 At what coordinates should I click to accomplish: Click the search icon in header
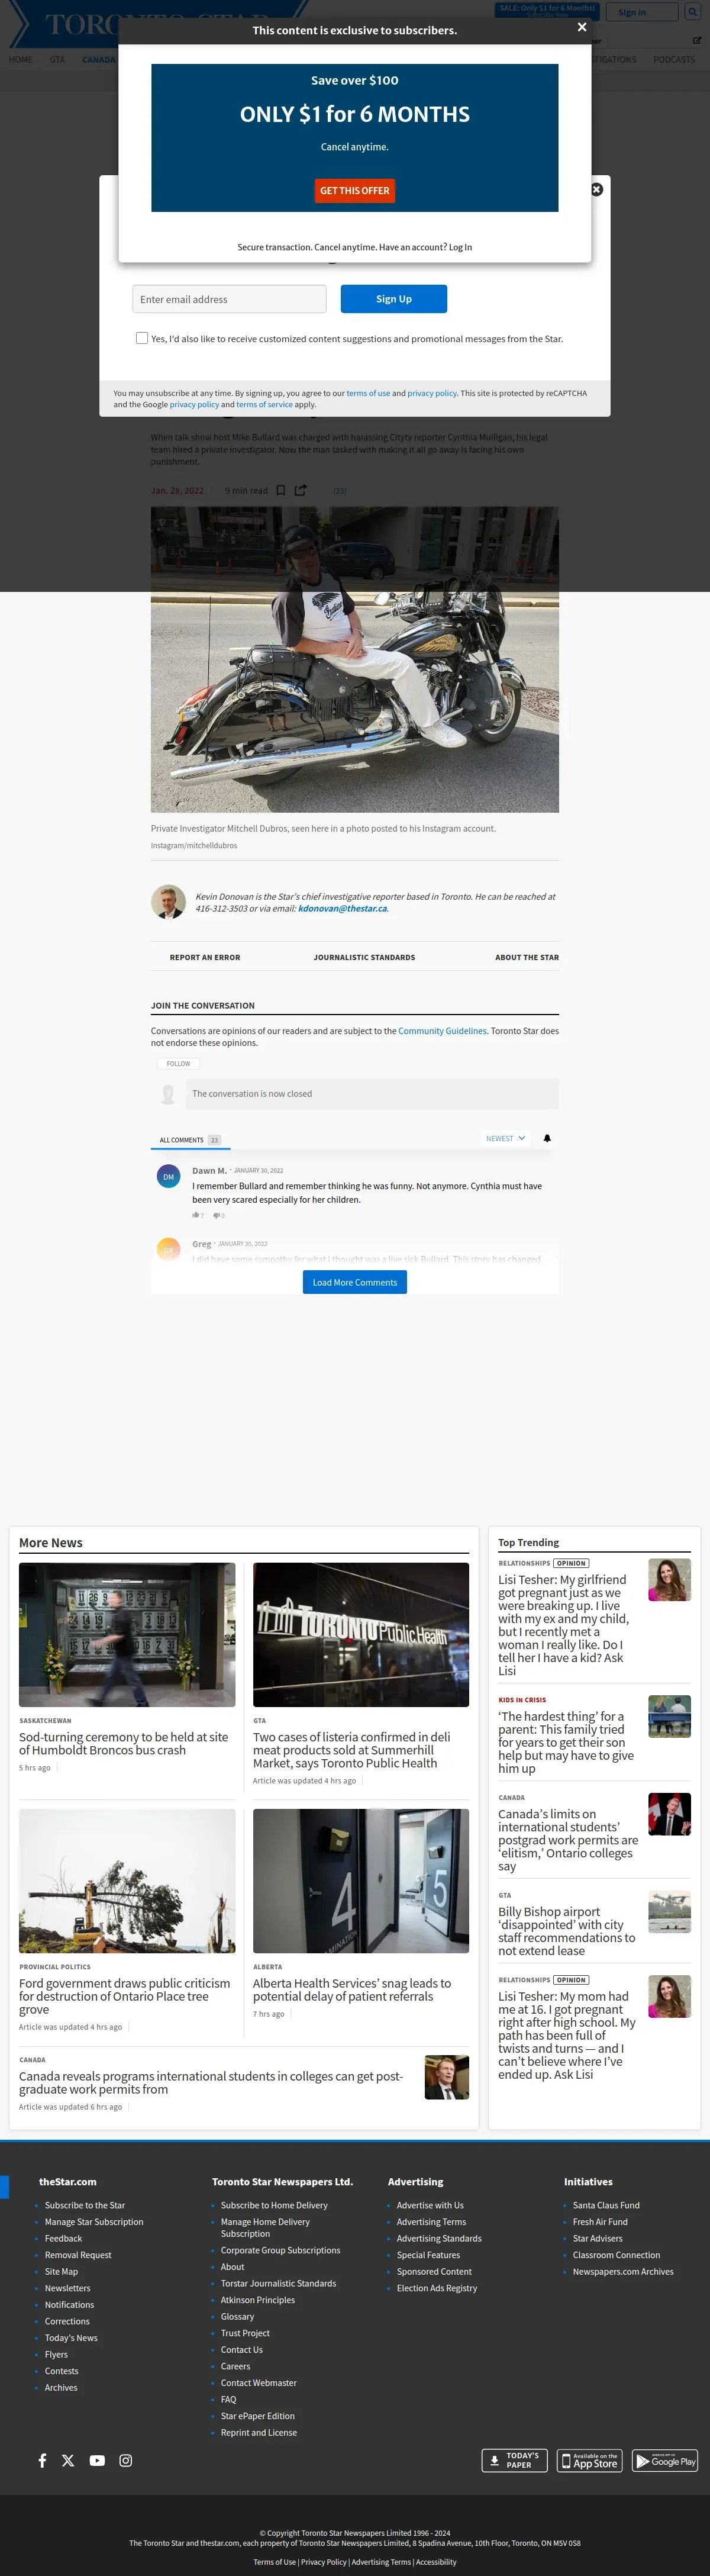point(692,12)
